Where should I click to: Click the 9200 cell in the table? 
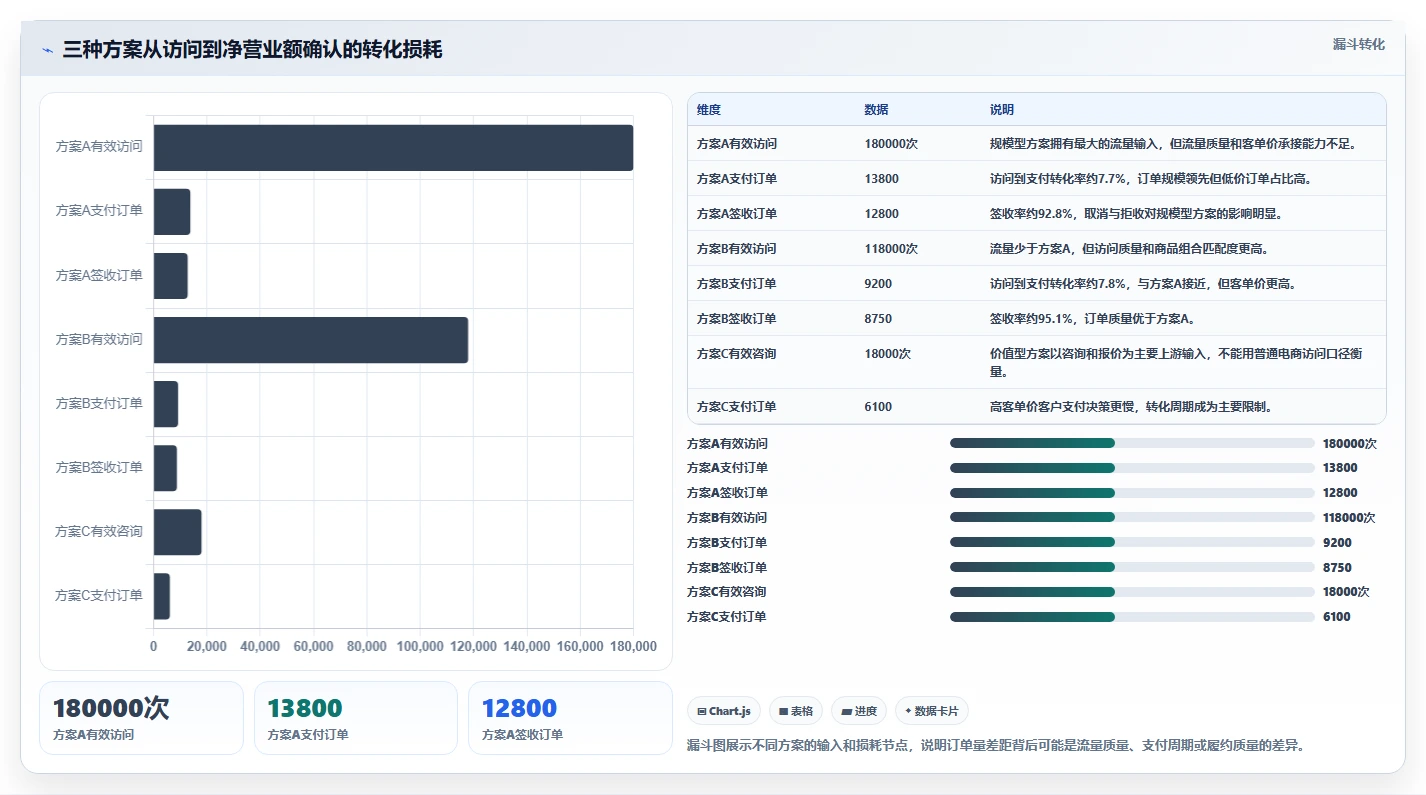[x=879, y=284]
